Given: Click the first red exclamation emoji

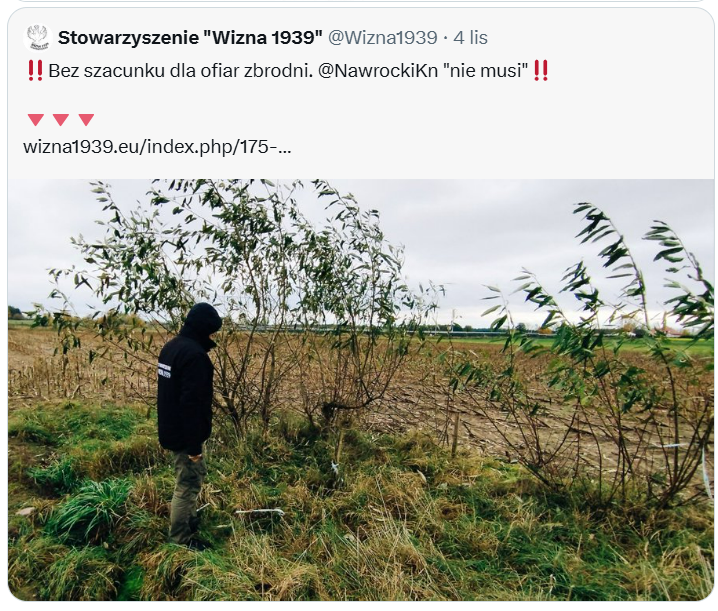Looking at the screenshot, I should click(35, 71).
